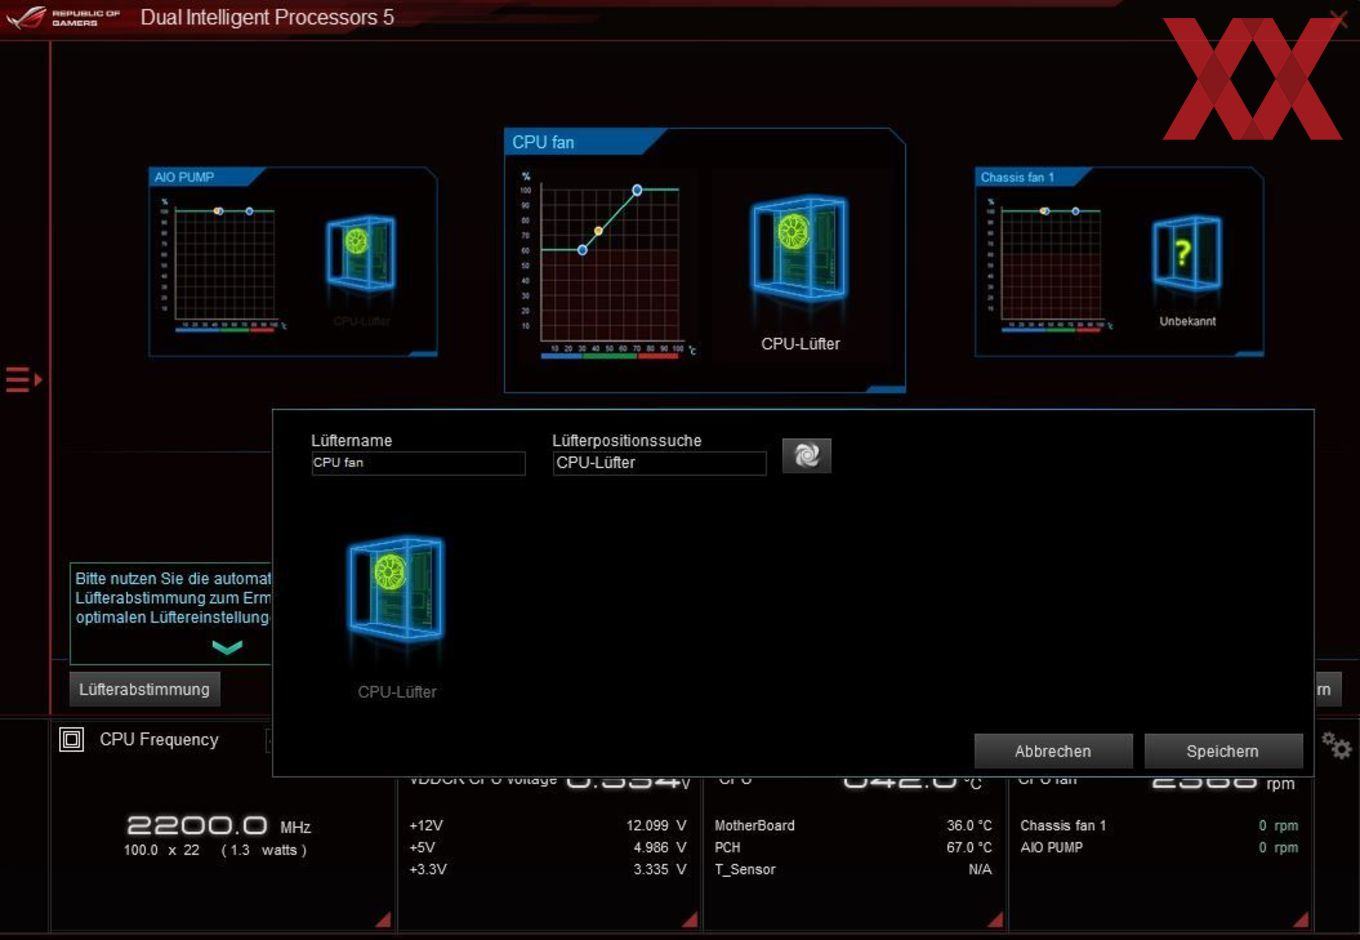This screenshot has height=940, width=1360.
Task: Open the settings gears icon
Action: pos(1336,745)
